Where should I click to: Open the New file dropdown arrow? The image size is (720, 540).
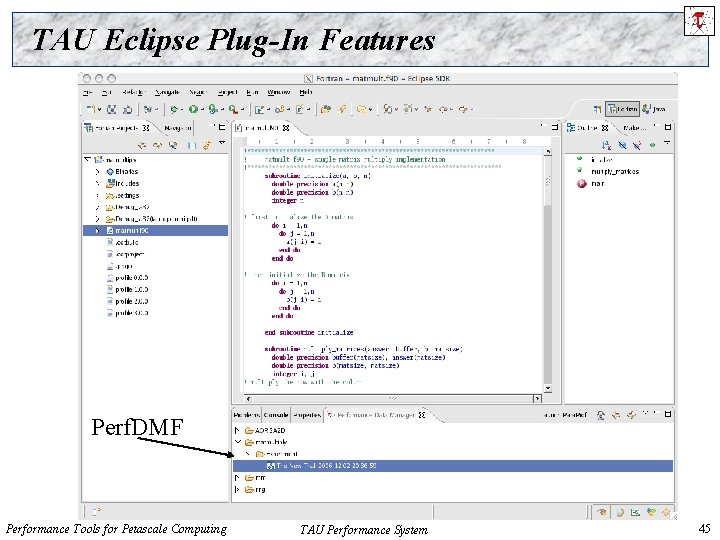coord(99,110)
